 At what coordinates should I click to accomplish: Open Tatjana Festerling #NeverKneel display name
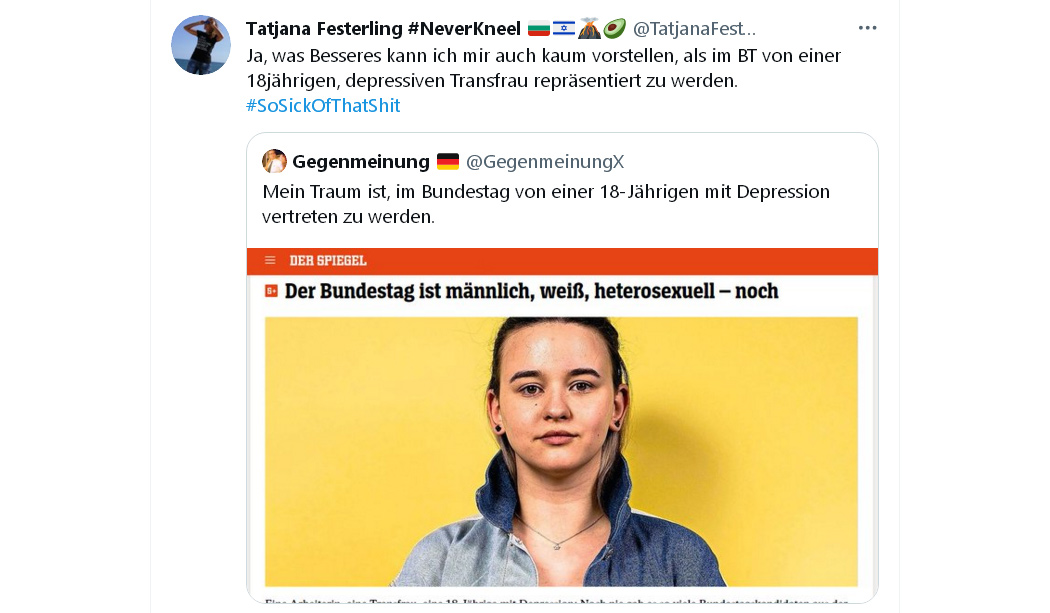pos(383,29)
